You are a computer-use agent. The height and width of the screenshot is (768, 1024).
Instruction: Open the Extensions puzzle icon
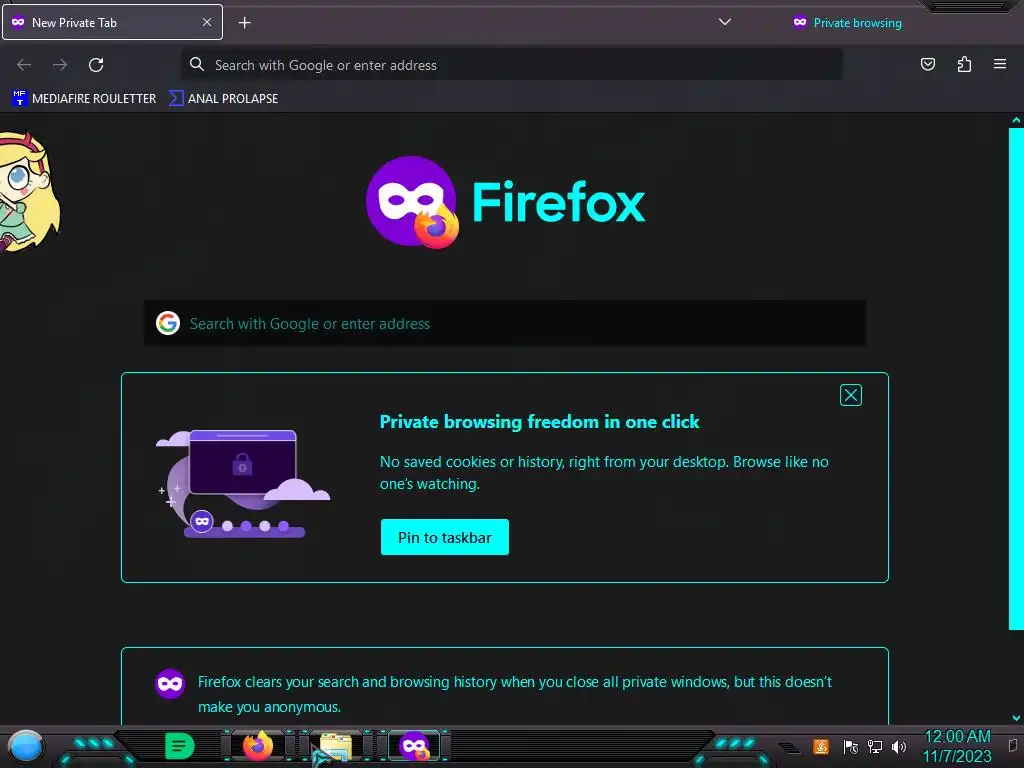pyautogui.click(x=964, y=64)
